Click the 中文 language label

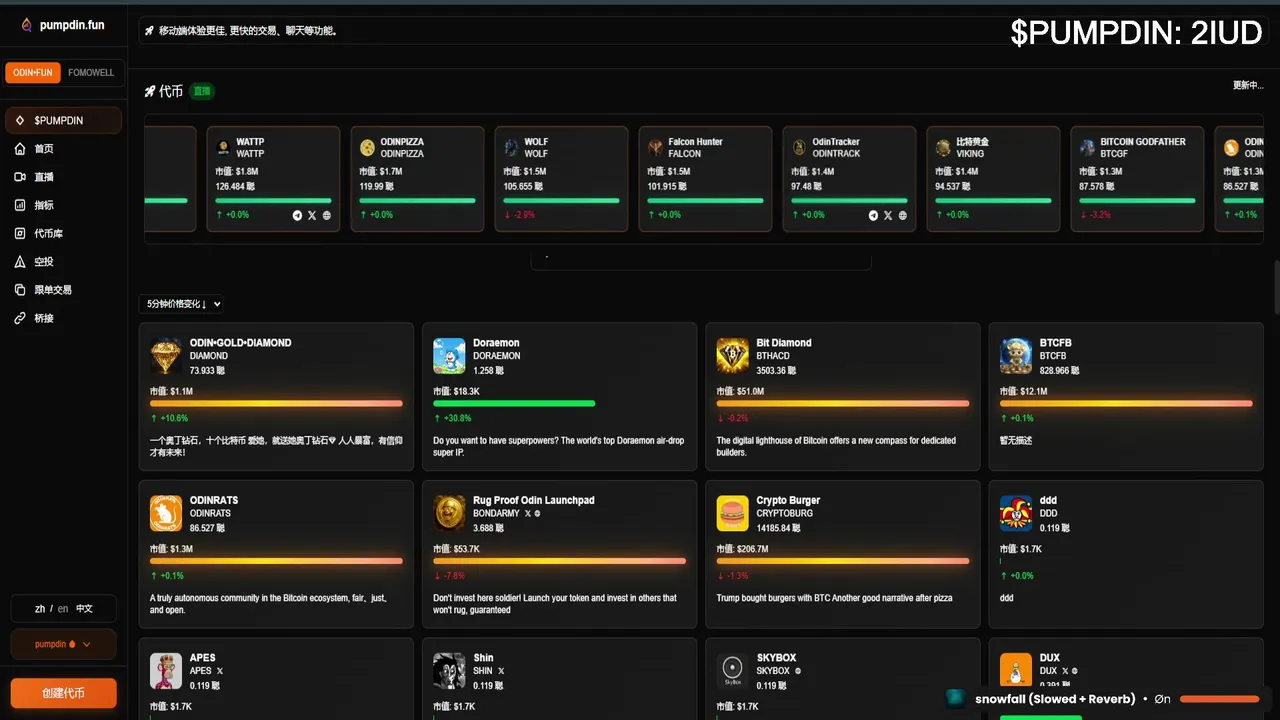[84, 608]
